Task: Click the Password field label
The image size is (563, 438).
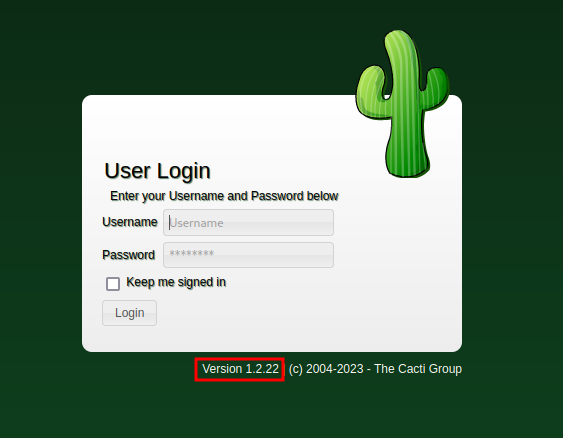Action: tap(129, 255)
